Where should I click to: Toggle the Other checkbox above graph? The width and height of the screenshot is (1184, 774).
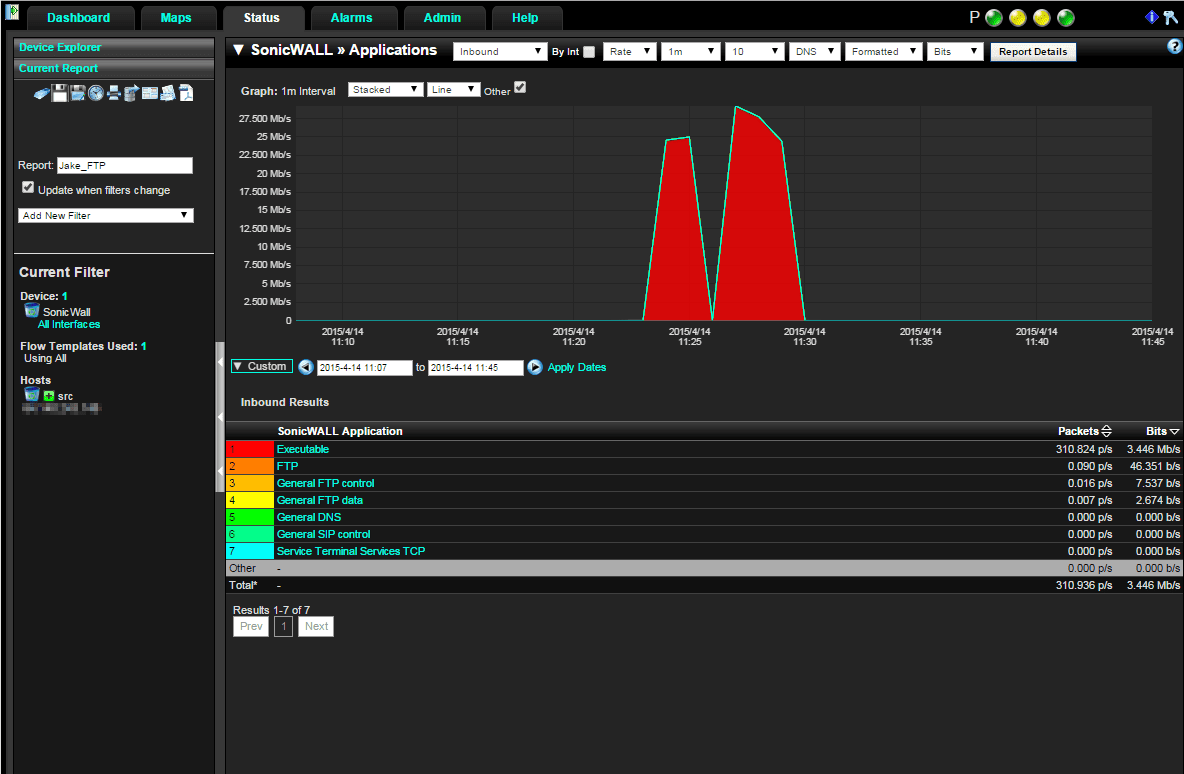520,88
